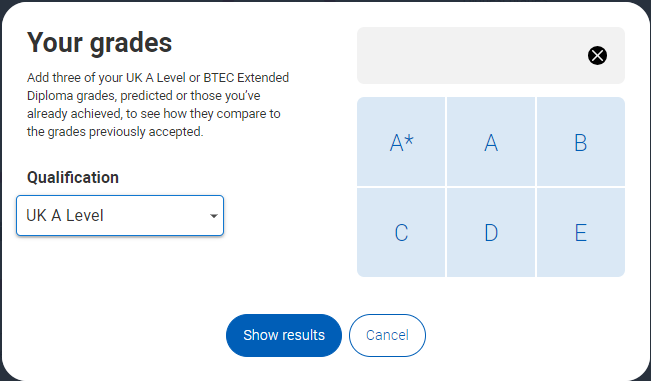Open the Qualification dropdown
Viewport: 651px width, 381px height.
pyautogui.click(x=120, y=215)
